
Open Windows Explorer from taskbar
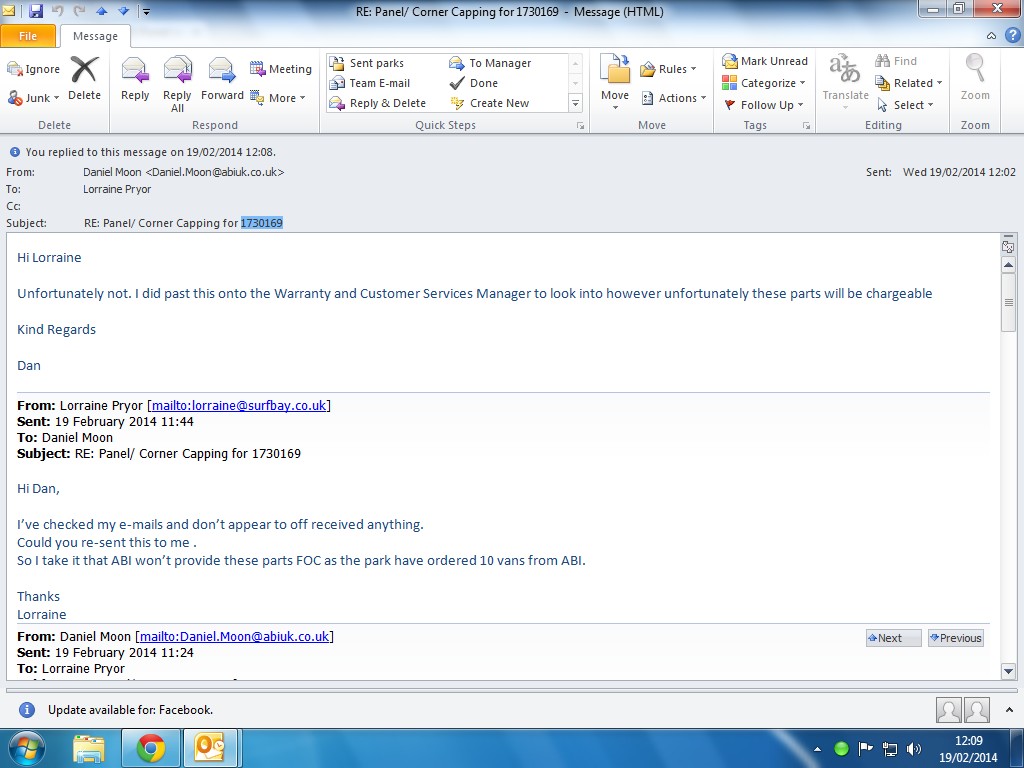(89, 749)
